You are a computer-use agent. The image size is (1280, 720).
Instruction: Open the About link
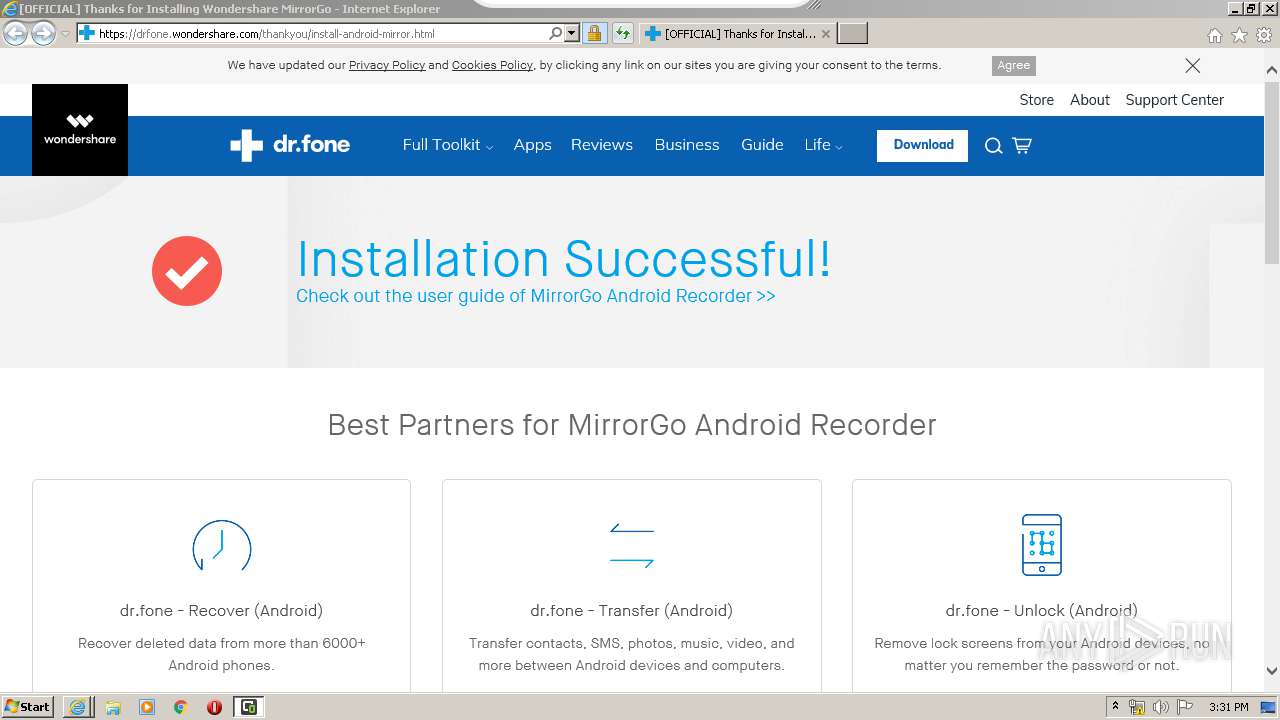pos(1090,100)
